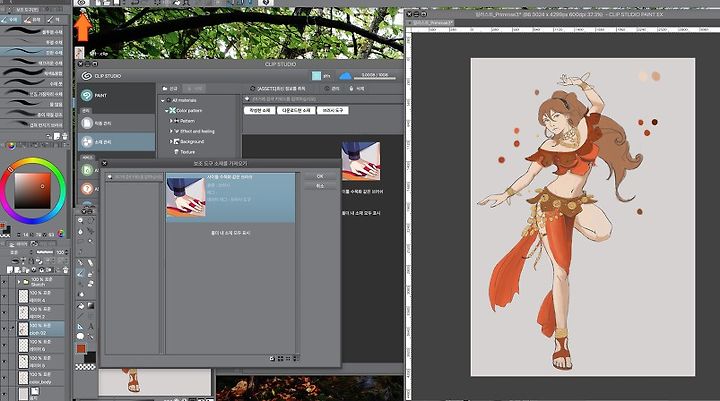Hide the cloth 02 layer
The height and width of the screenshot is (401, 720).
coord(4,329)
